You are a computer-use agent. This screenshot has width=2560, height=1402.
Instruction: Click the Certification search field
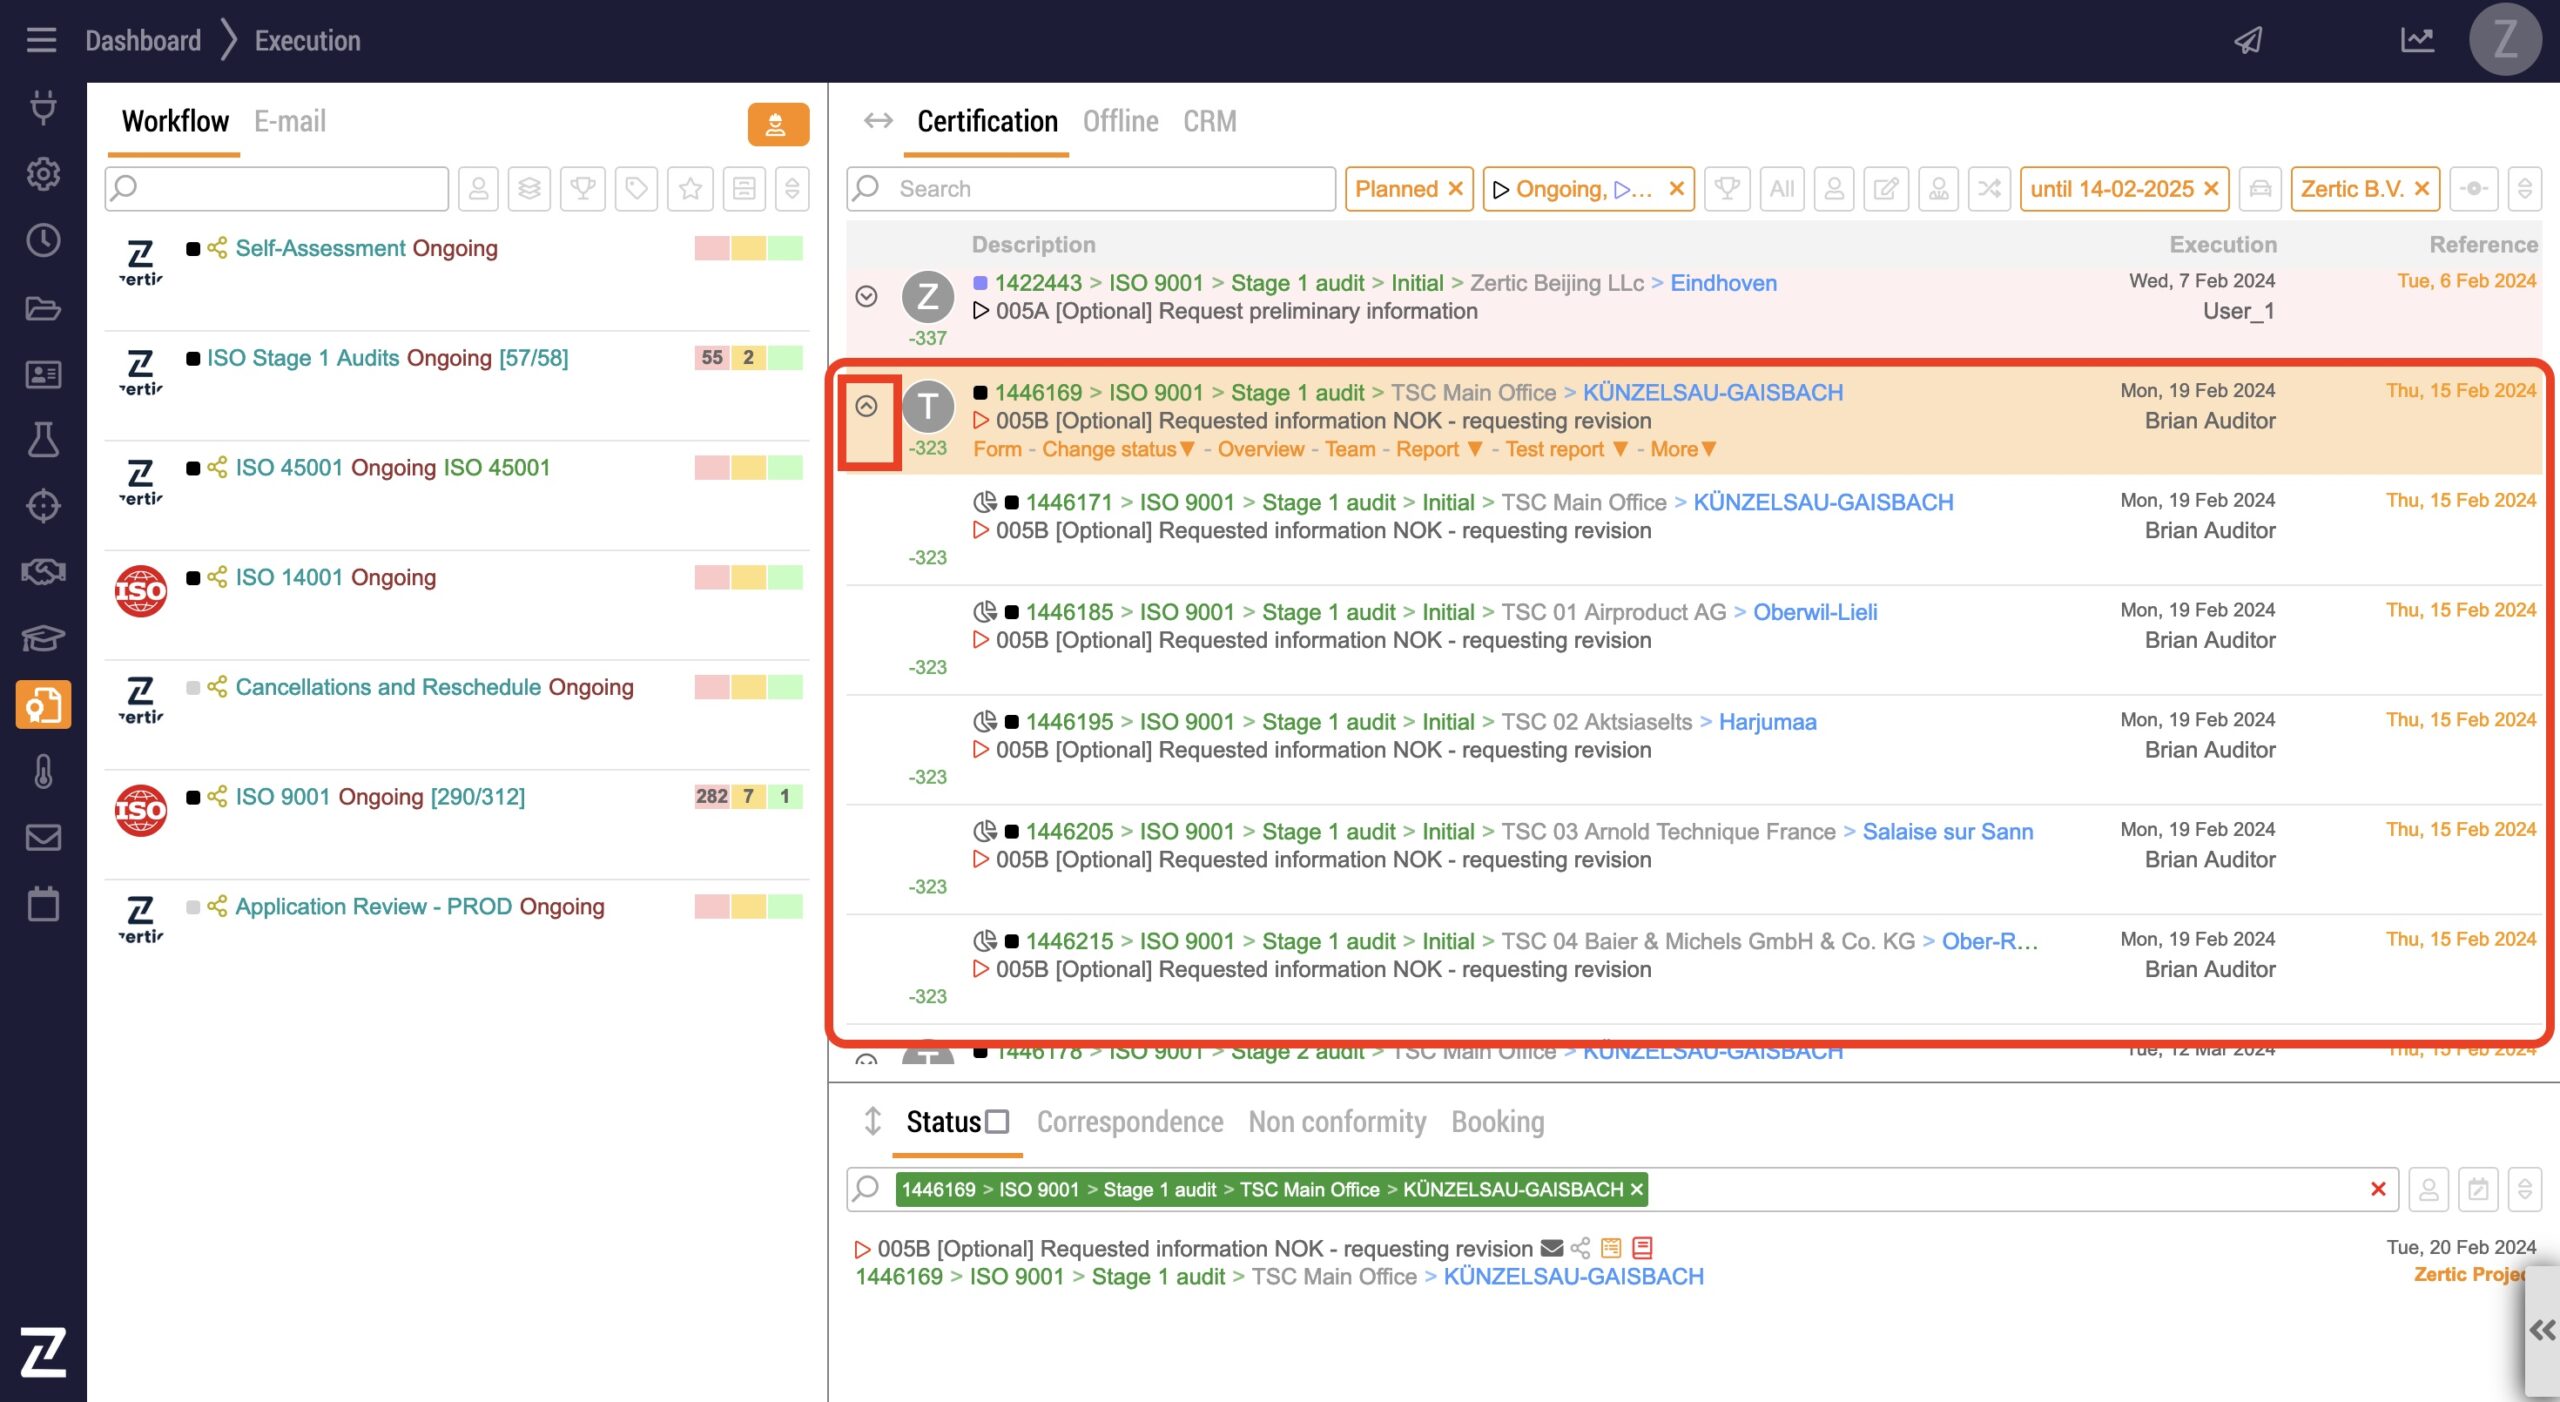point(1100,189)
